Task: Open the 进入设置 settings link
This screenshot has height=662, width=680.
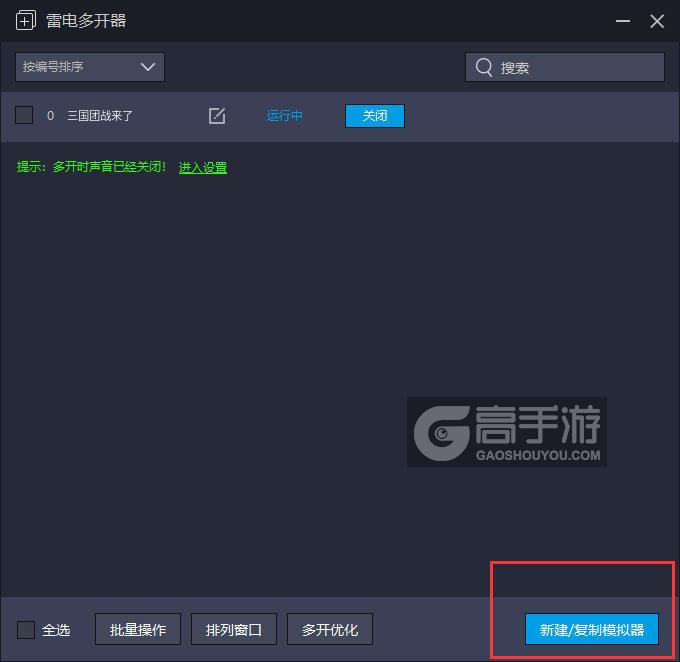Action: [x=203, y=167]
